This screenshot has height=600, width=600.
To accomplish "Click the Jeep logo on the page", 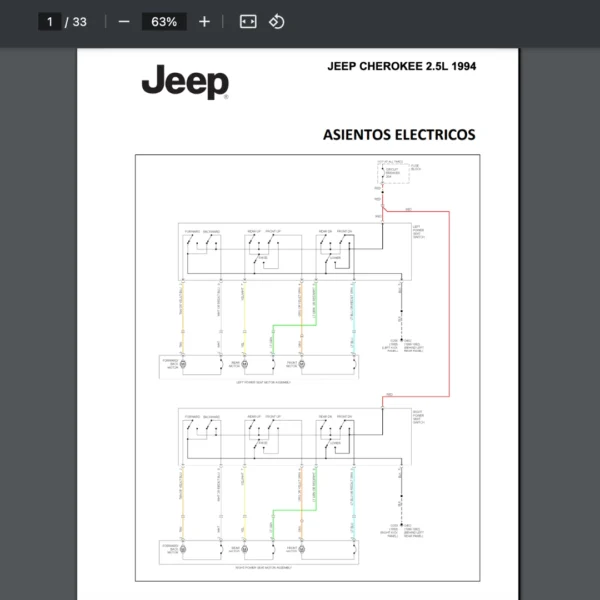I will tap(185, 82).
